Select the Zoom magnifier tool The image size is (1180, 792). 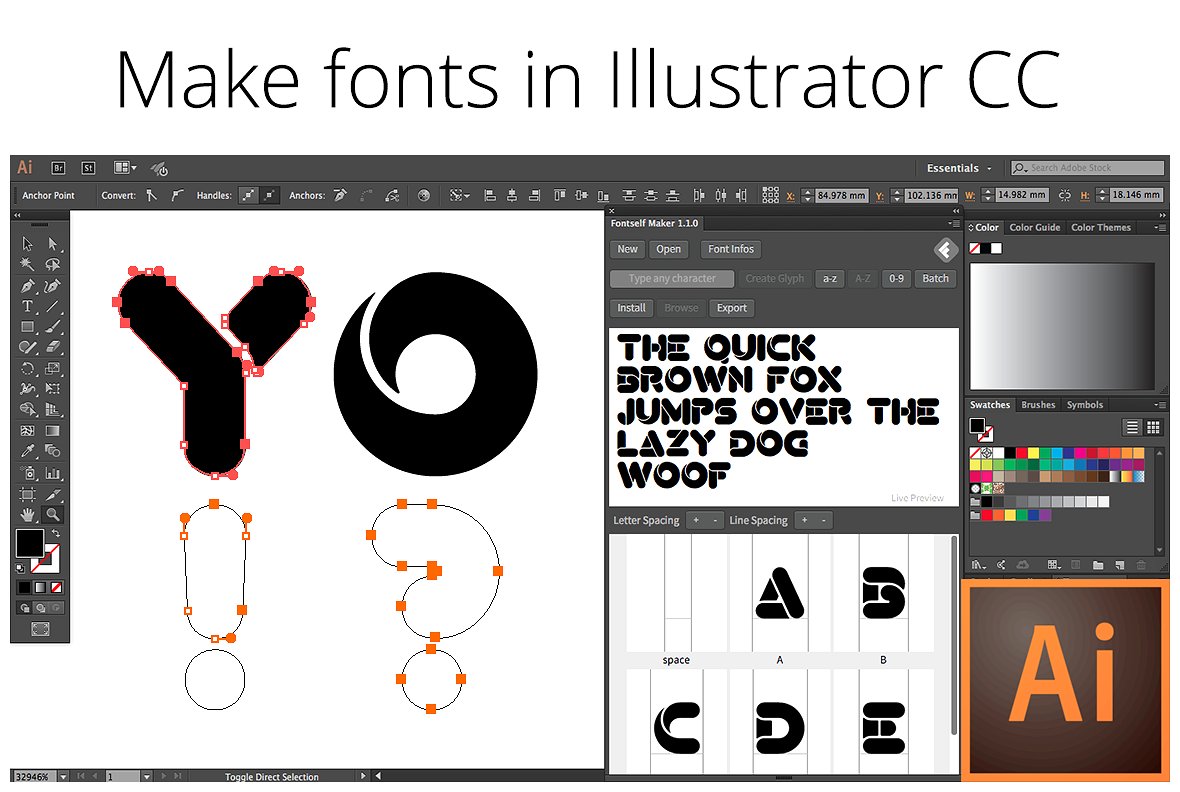click(x=53, y=515)
